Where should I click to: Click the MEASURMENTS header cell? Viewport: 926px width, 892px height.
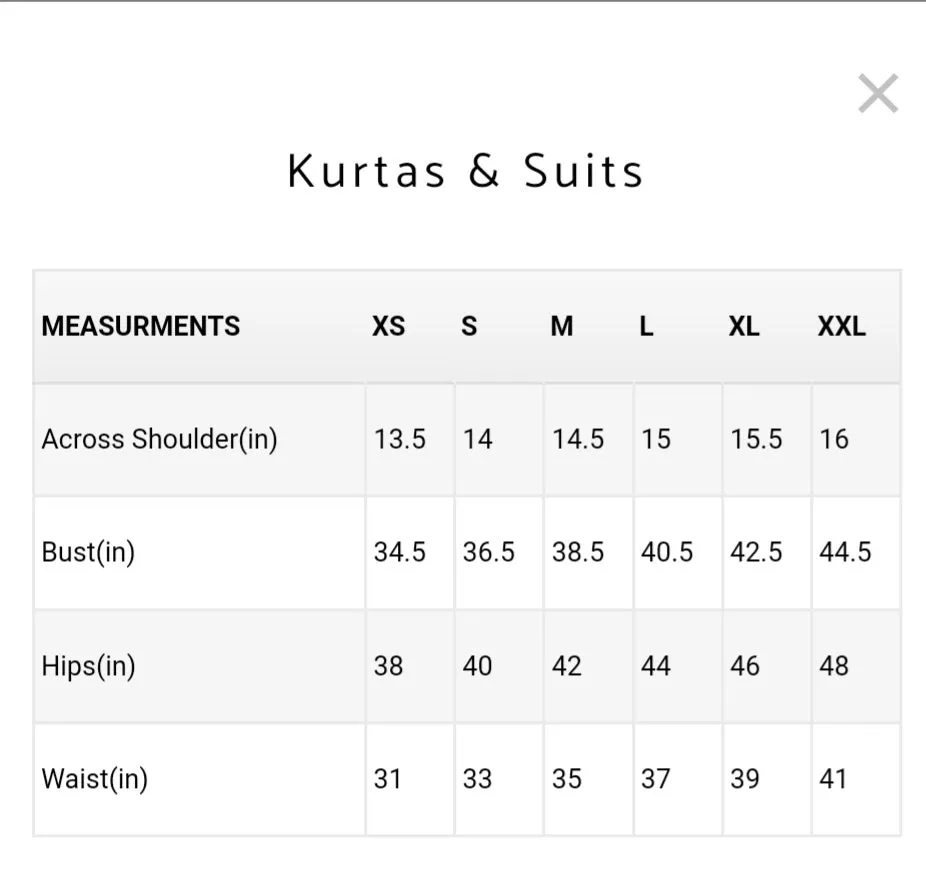click(x=141, y=326)
